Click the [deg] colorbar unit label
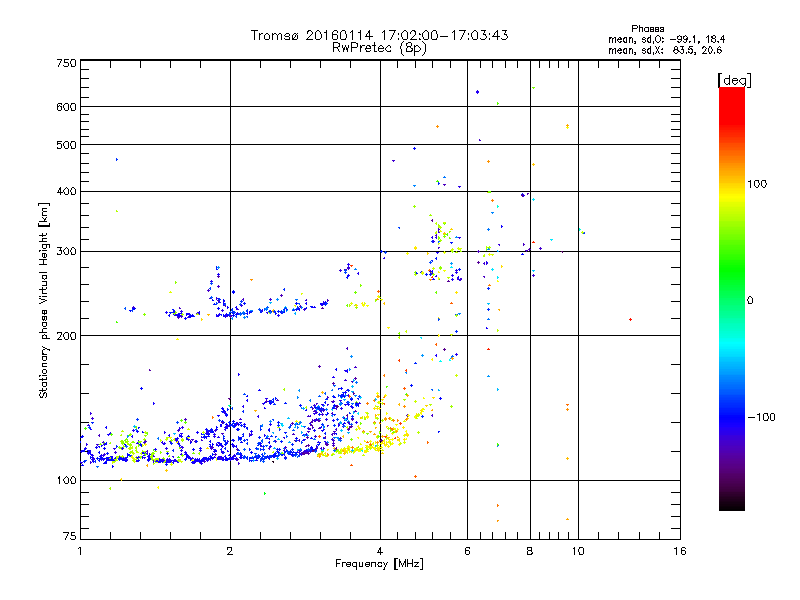Screen dimensions: 800x600 coord(734,80)
